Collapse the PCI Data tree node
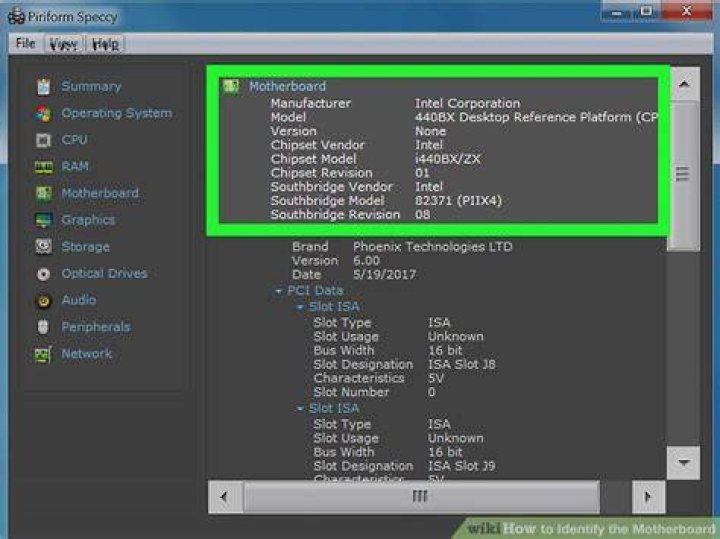The image size is (720, 539). pos(278,291)
